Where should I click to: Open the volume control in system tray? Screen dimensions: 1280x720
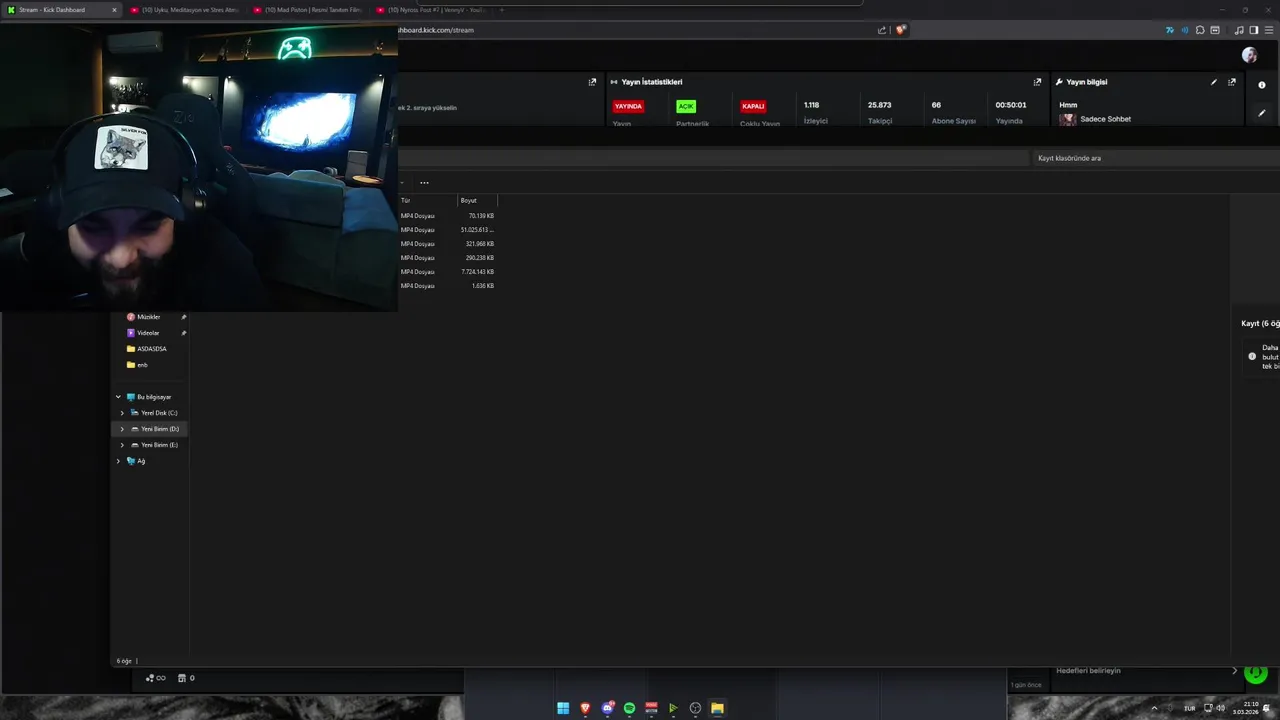click(1220, 708)
